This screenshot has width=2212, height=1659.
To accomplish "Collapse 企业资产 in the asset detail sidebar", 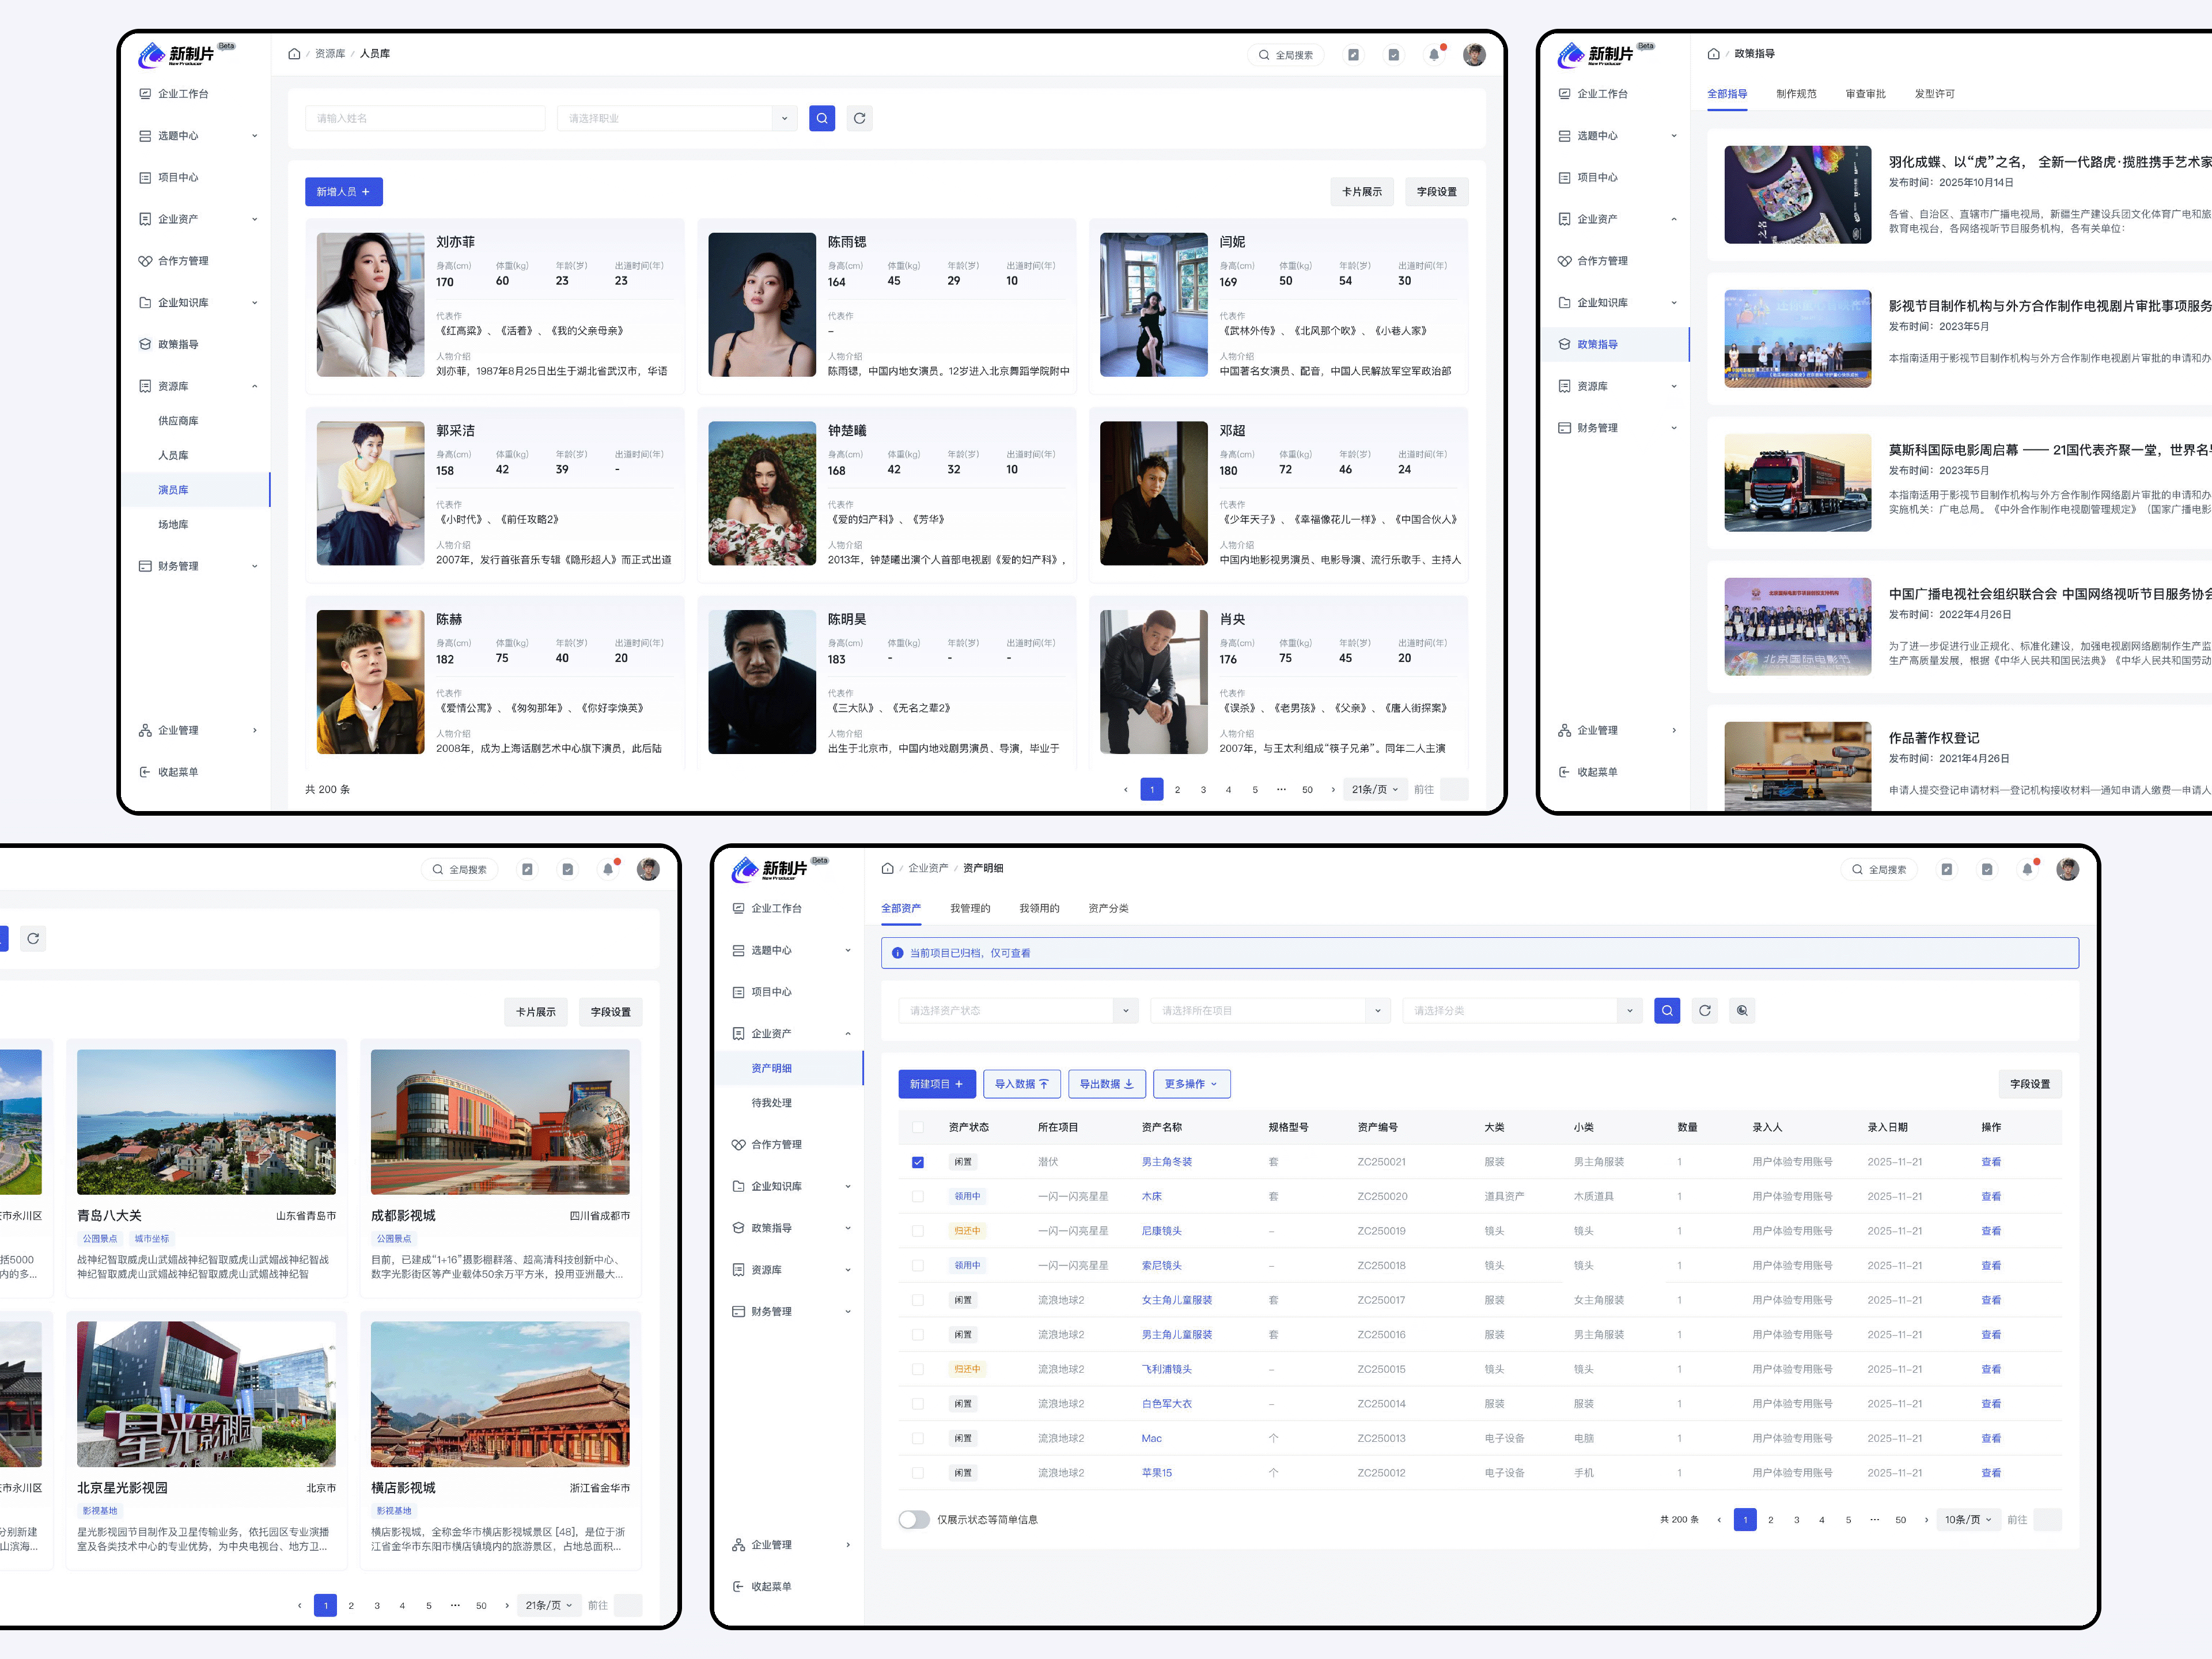I will click(791, 1033).
